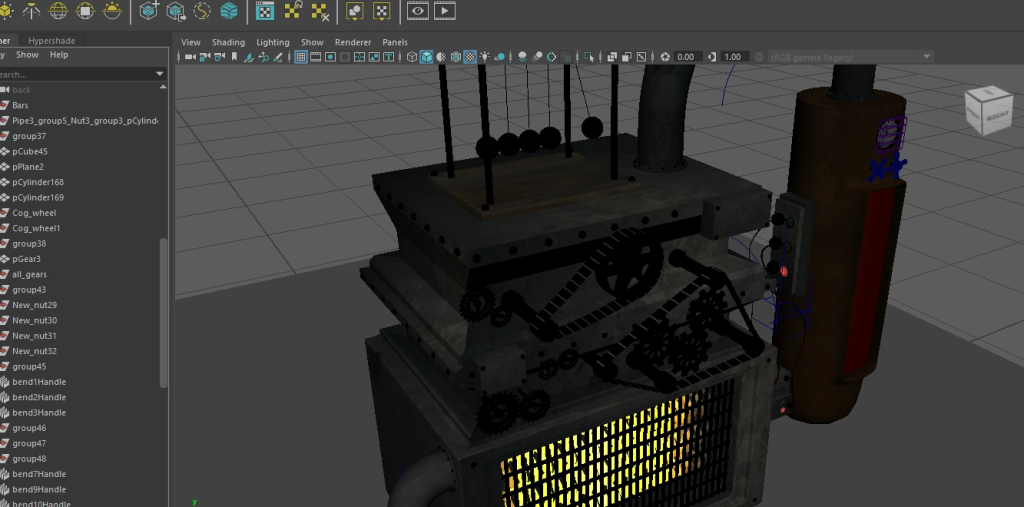Screen dimensions: 1024x507
Task: Open the viewport Shading menu
Action: tap(228, 42)
